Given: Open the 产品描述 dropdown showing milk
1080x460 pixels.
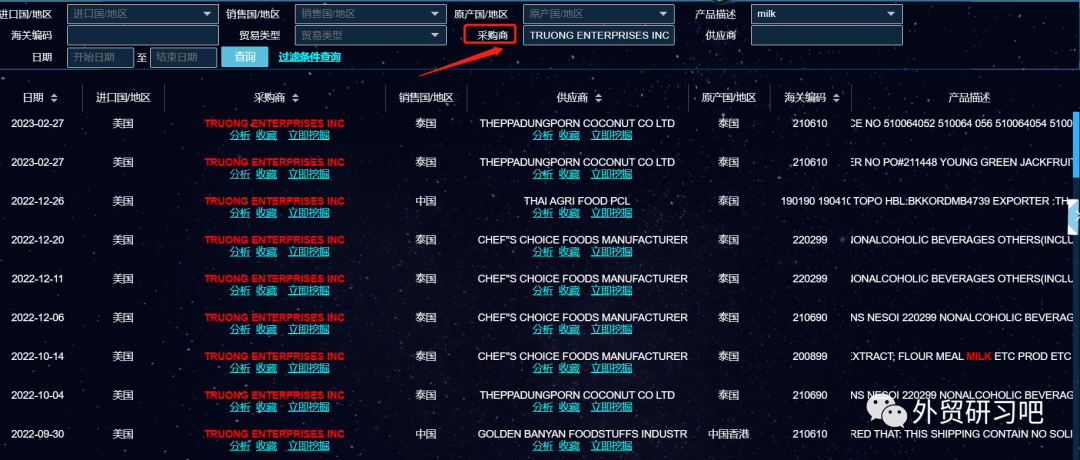Looking at the screenshot, I should 827,13.
